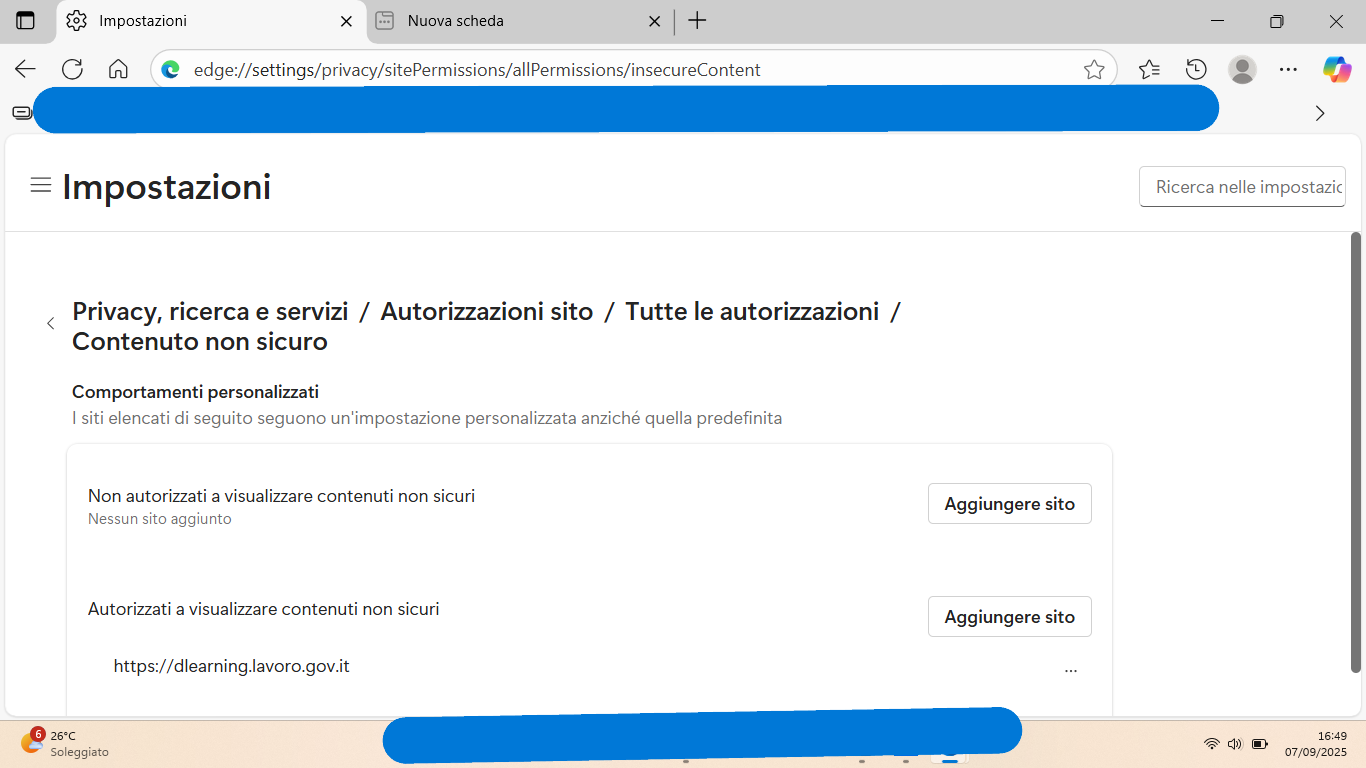Add a site to the not-authorized list
Viewport: 1366px width, 768px height.
tap(1010, 504)
